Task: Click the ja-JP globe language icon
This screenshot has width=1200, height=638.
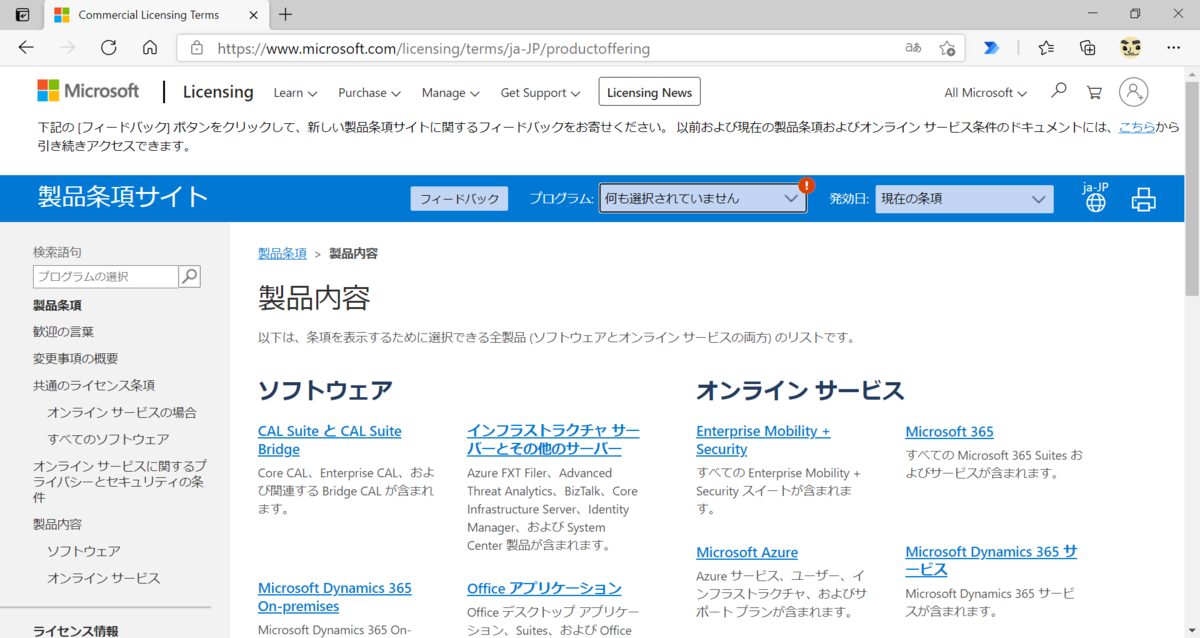Action: 1096,197
